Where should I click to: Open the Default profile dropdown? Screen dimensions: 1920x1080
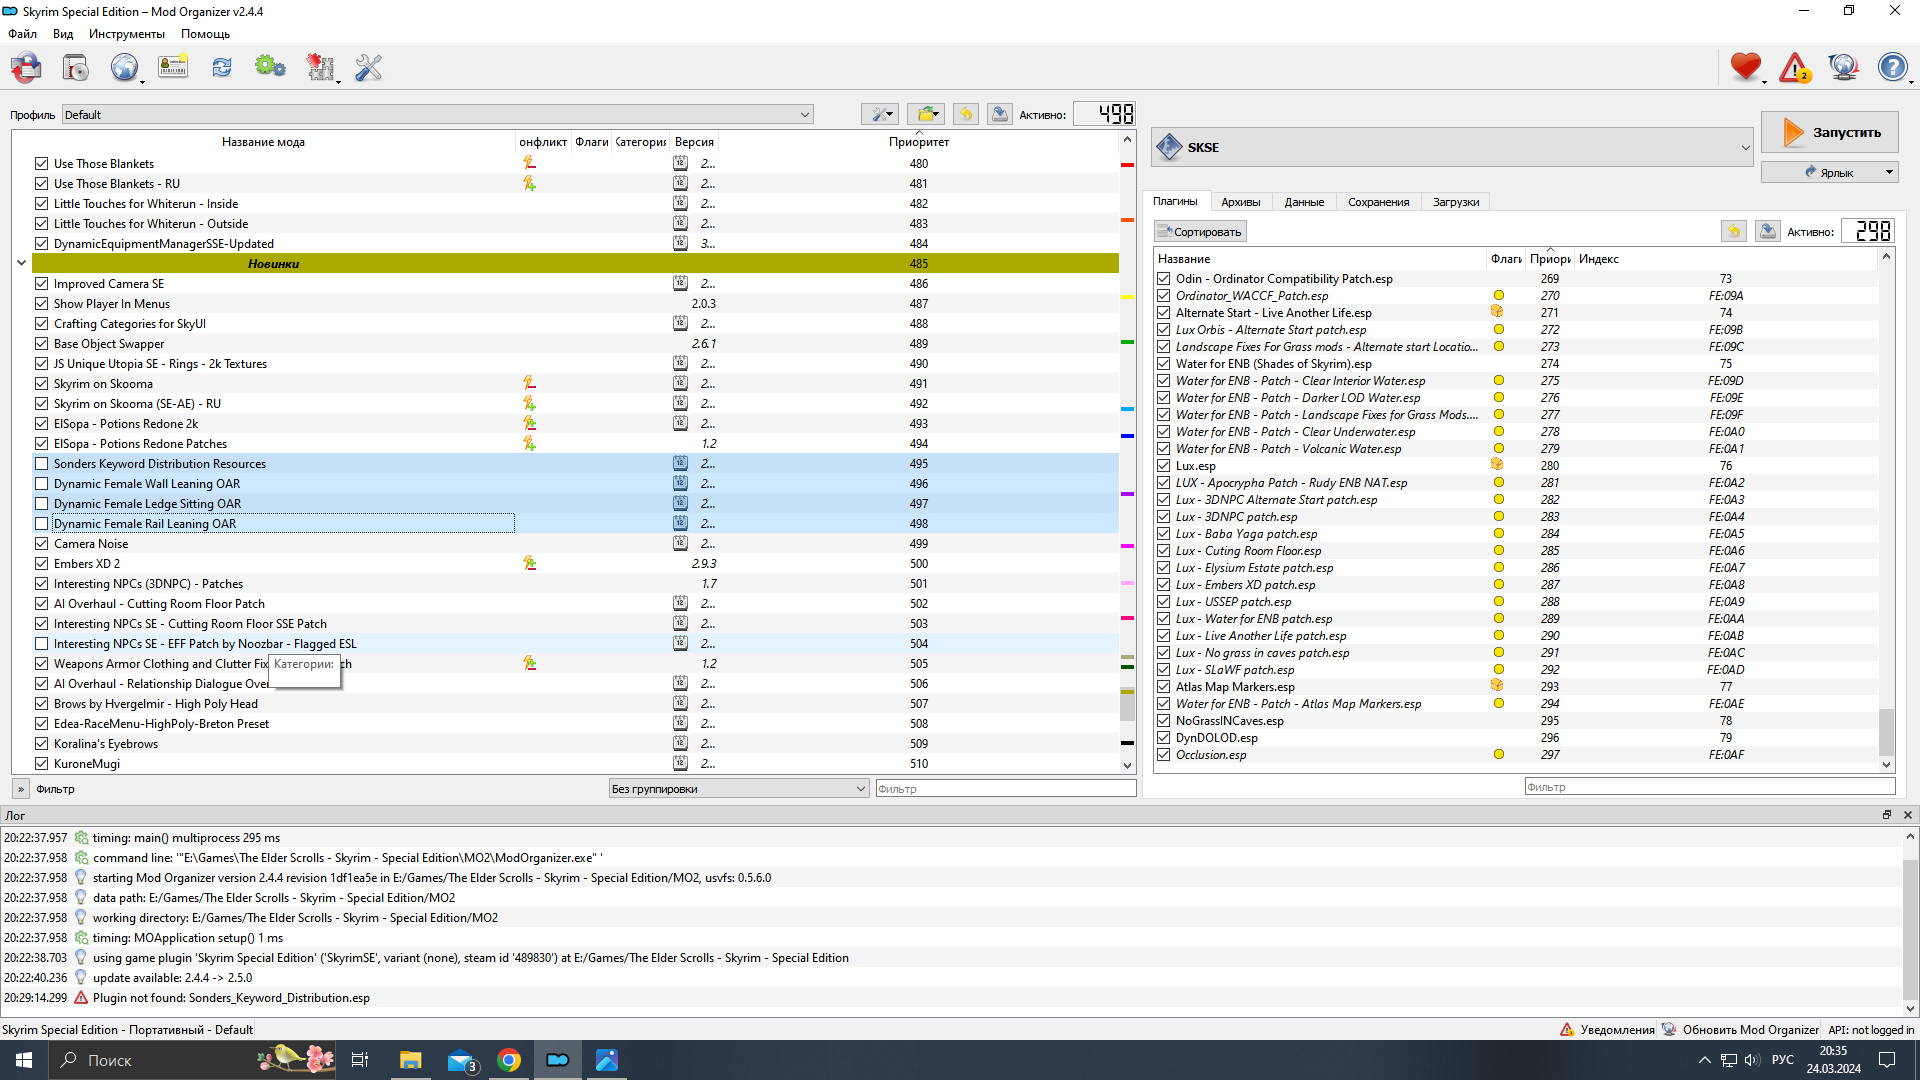pyautogui.click(x=437, y=115)
